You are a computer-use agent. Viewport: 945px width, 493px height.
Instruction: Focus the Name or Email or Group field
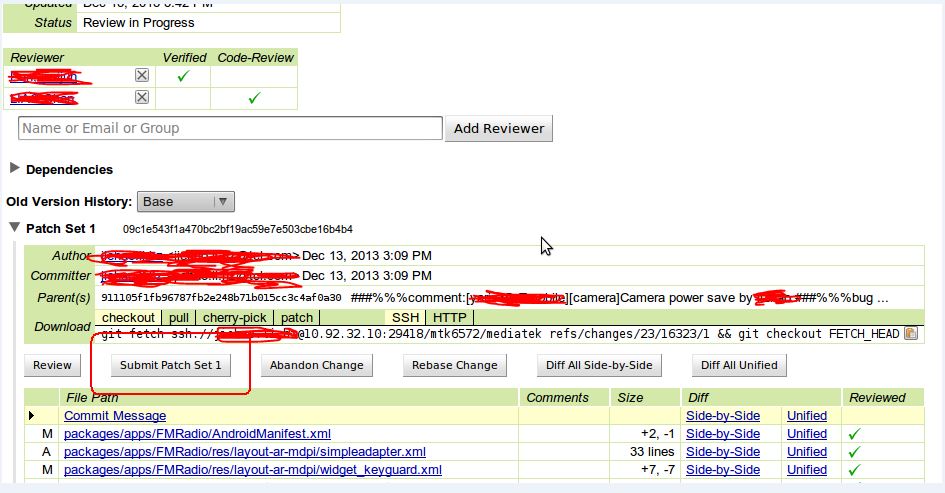coord(230,128)
